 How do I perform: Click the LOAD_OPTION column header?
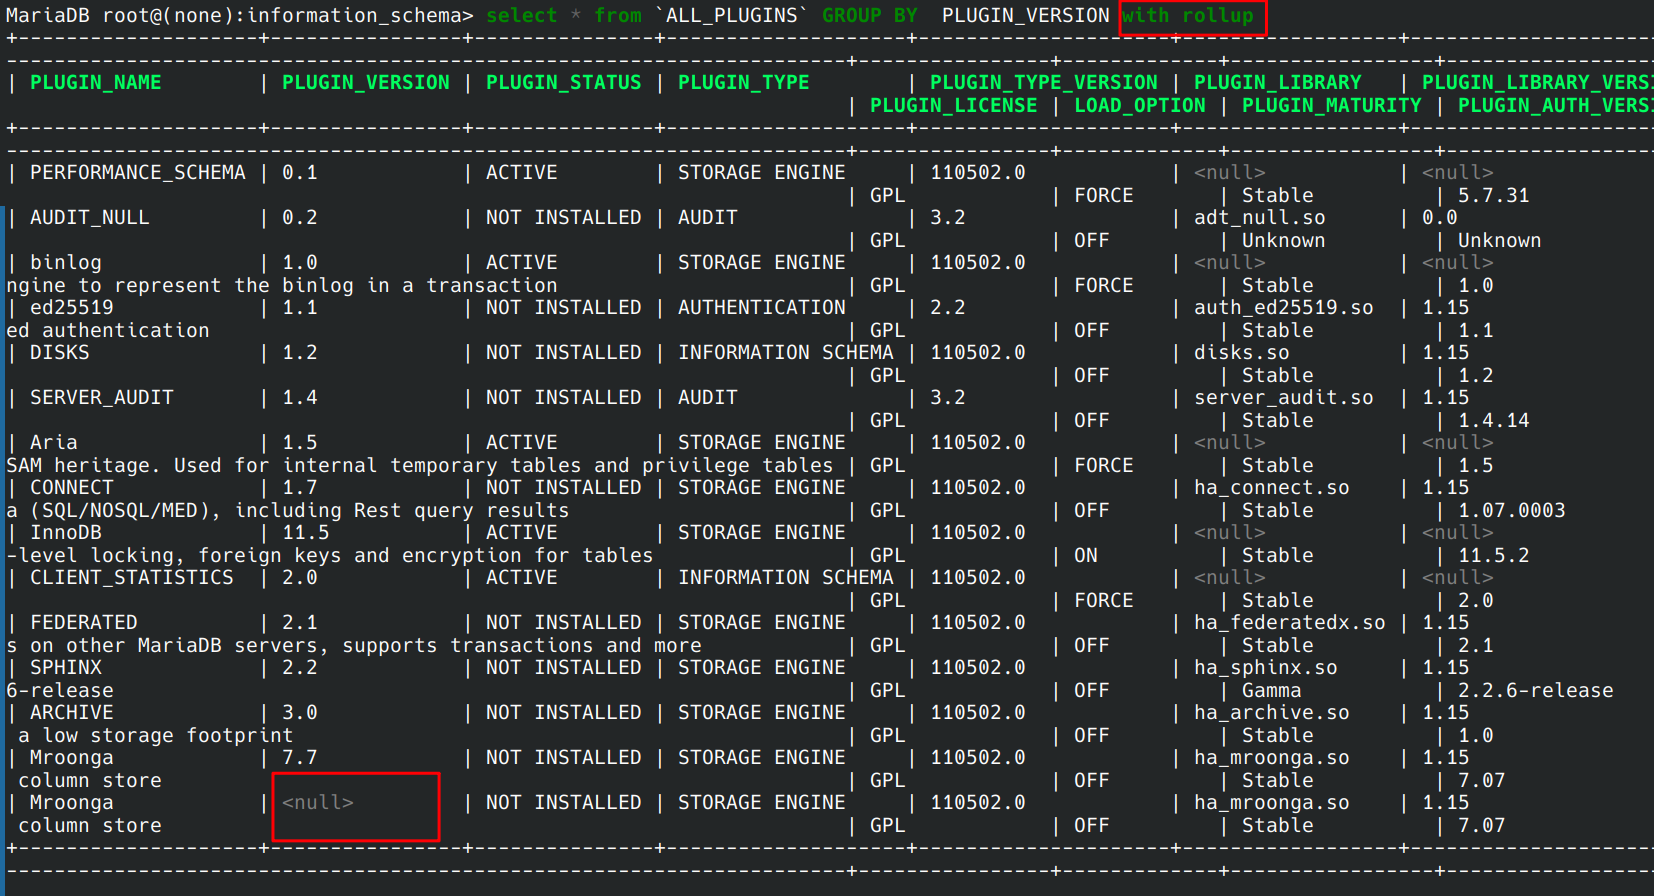[1140, 106]
